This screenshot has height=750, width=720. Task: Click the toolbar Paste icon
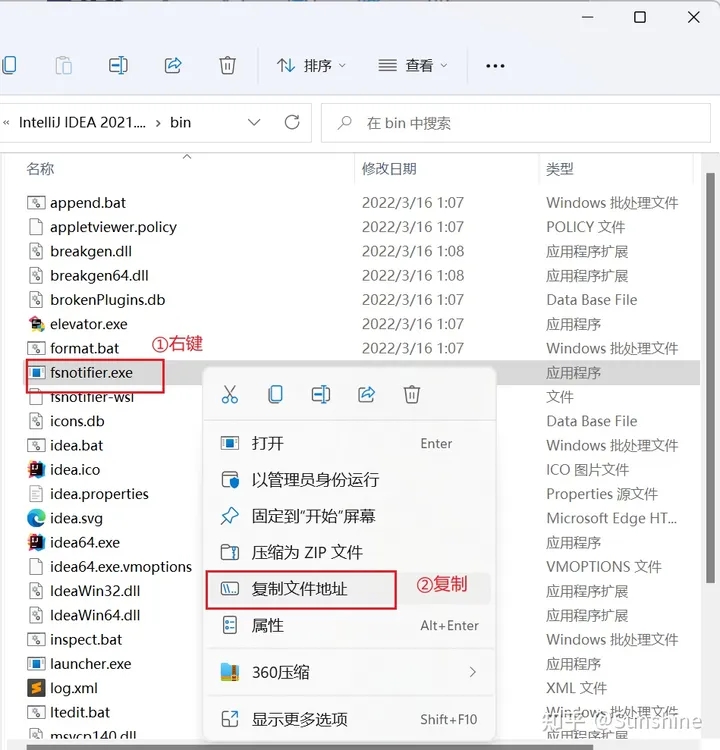(x=64, y=65)
